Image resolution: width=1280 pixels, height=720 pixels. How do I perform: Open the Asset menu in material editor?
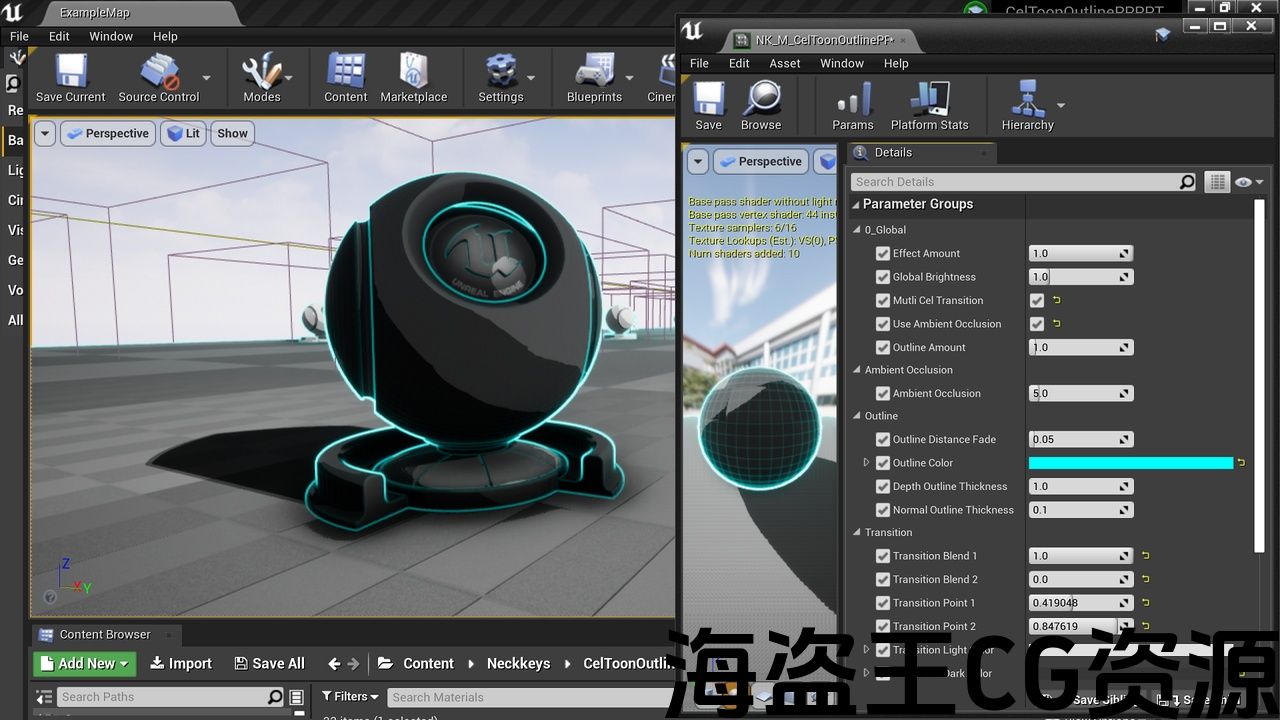[x=784, y=63]
